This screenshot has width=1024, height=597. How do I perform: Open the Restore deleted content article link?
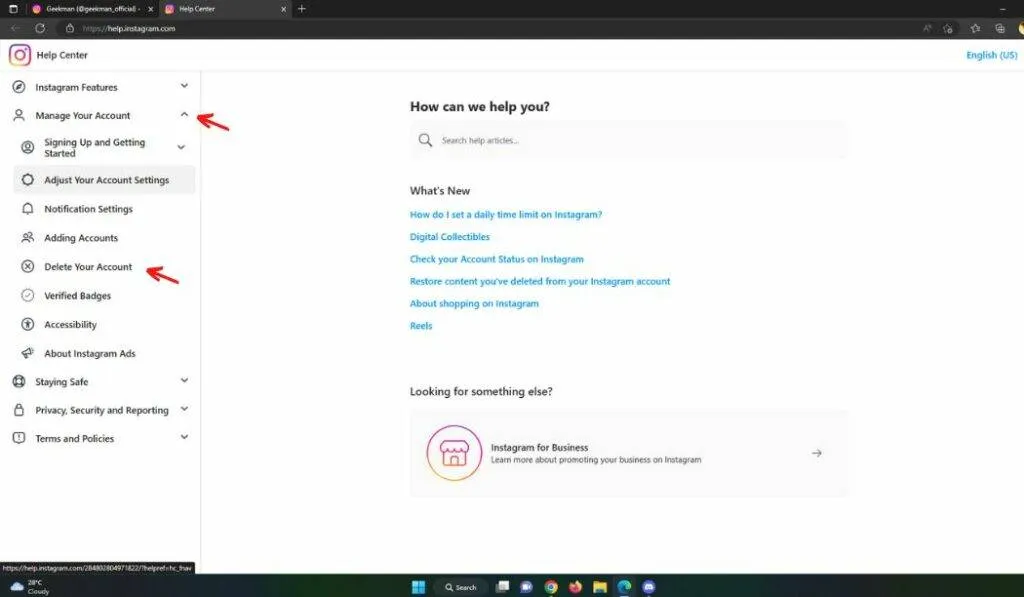pos(539,281)
